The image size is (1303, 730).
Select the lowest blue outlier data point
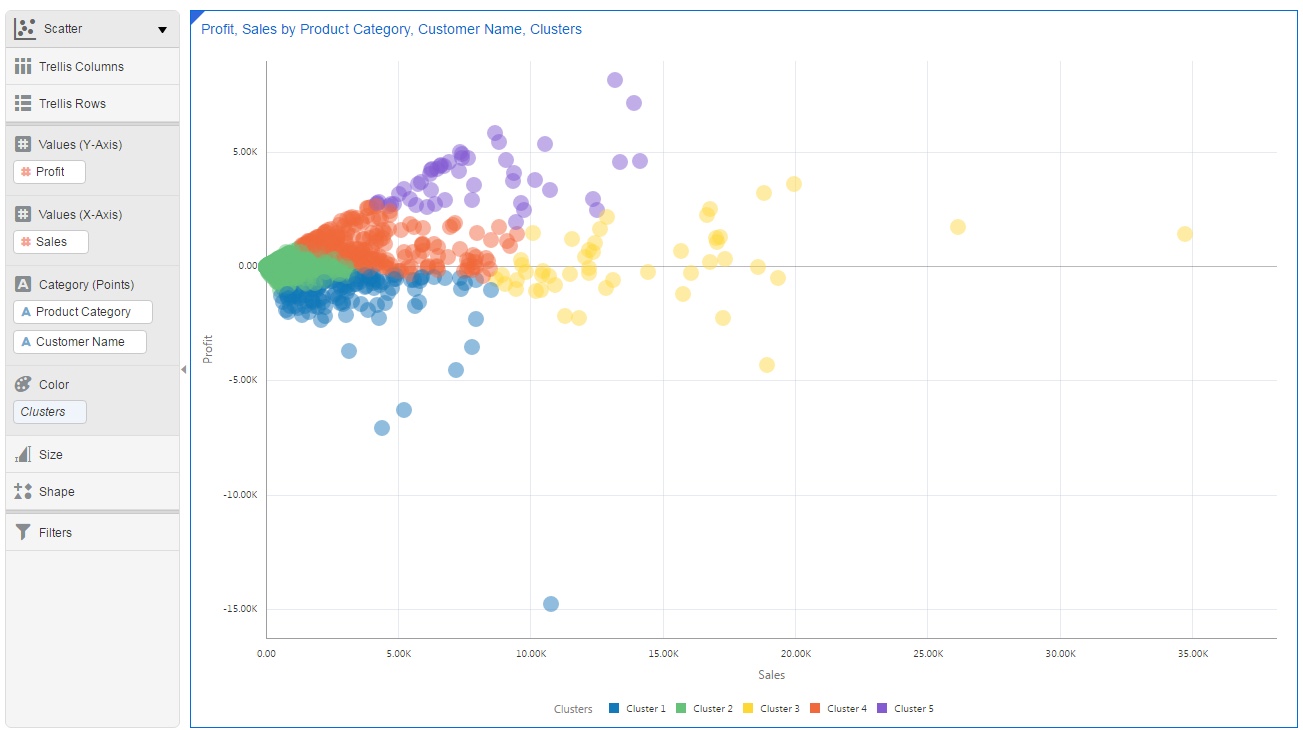[550, 603]
